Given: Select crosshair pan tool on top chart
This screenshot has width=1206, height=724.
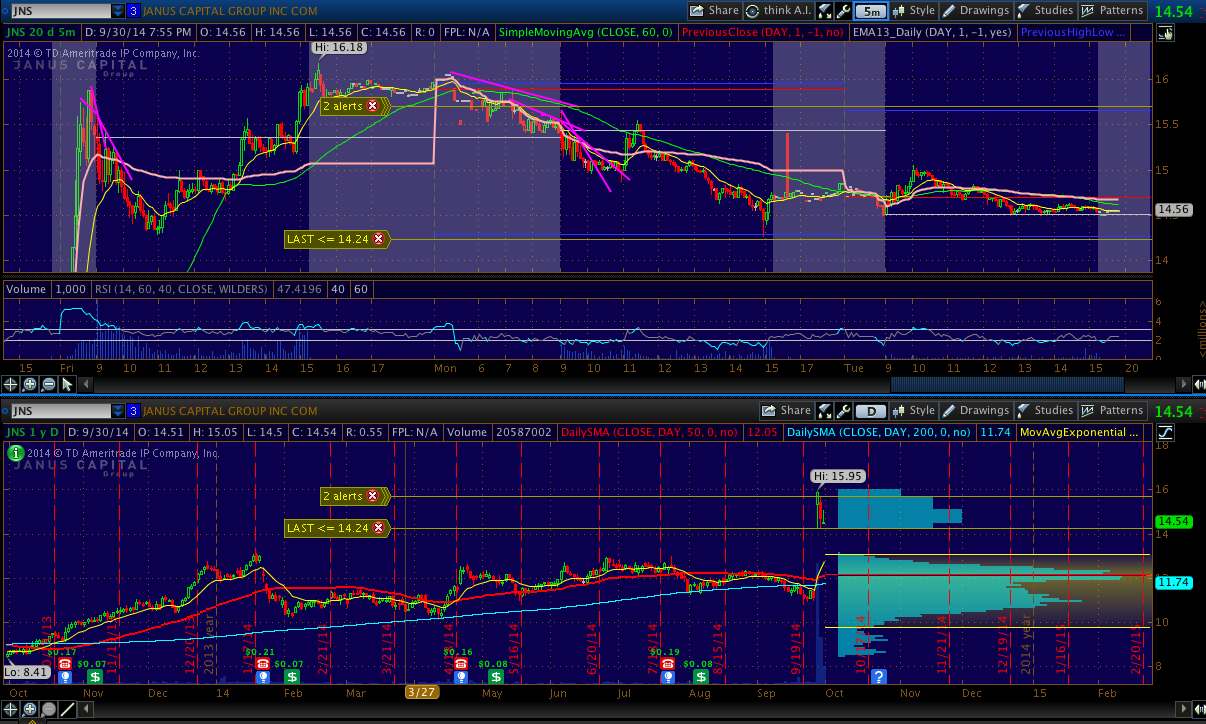Looking at the screenshot, I should tap(11, 384).
